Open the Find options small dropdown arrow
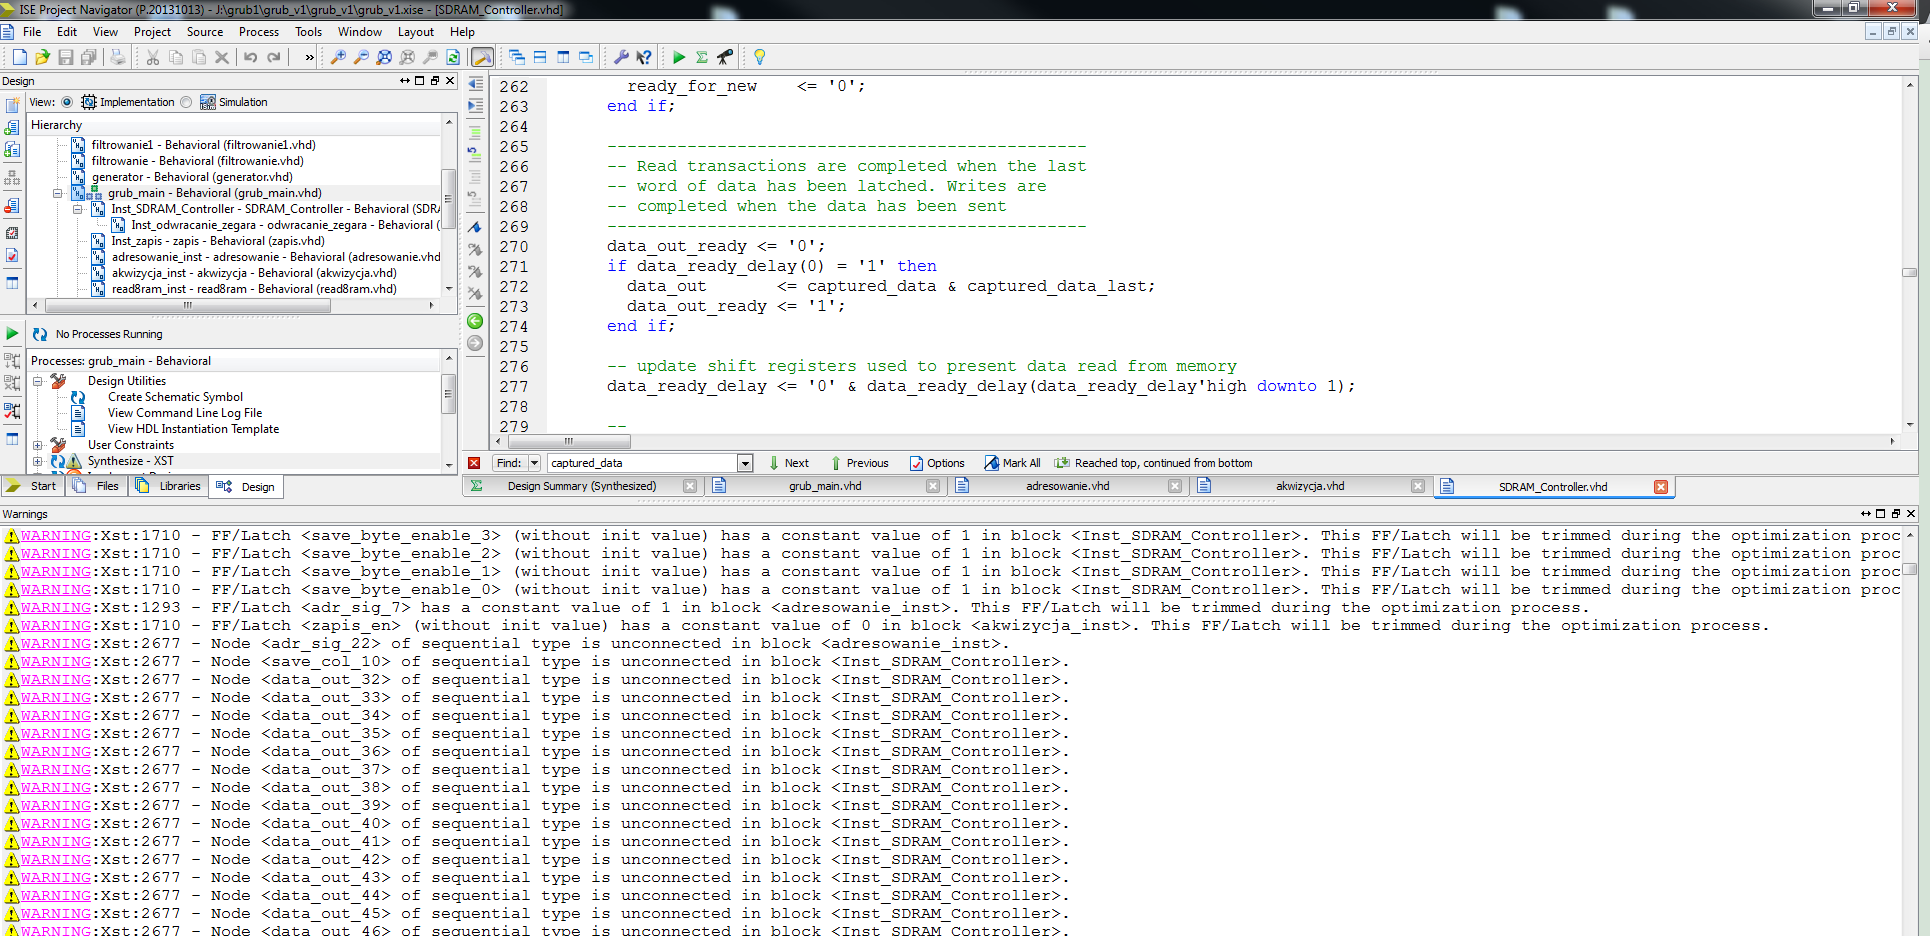The height and width of the screenshot is (936, 1930). [x=534, y=463]
